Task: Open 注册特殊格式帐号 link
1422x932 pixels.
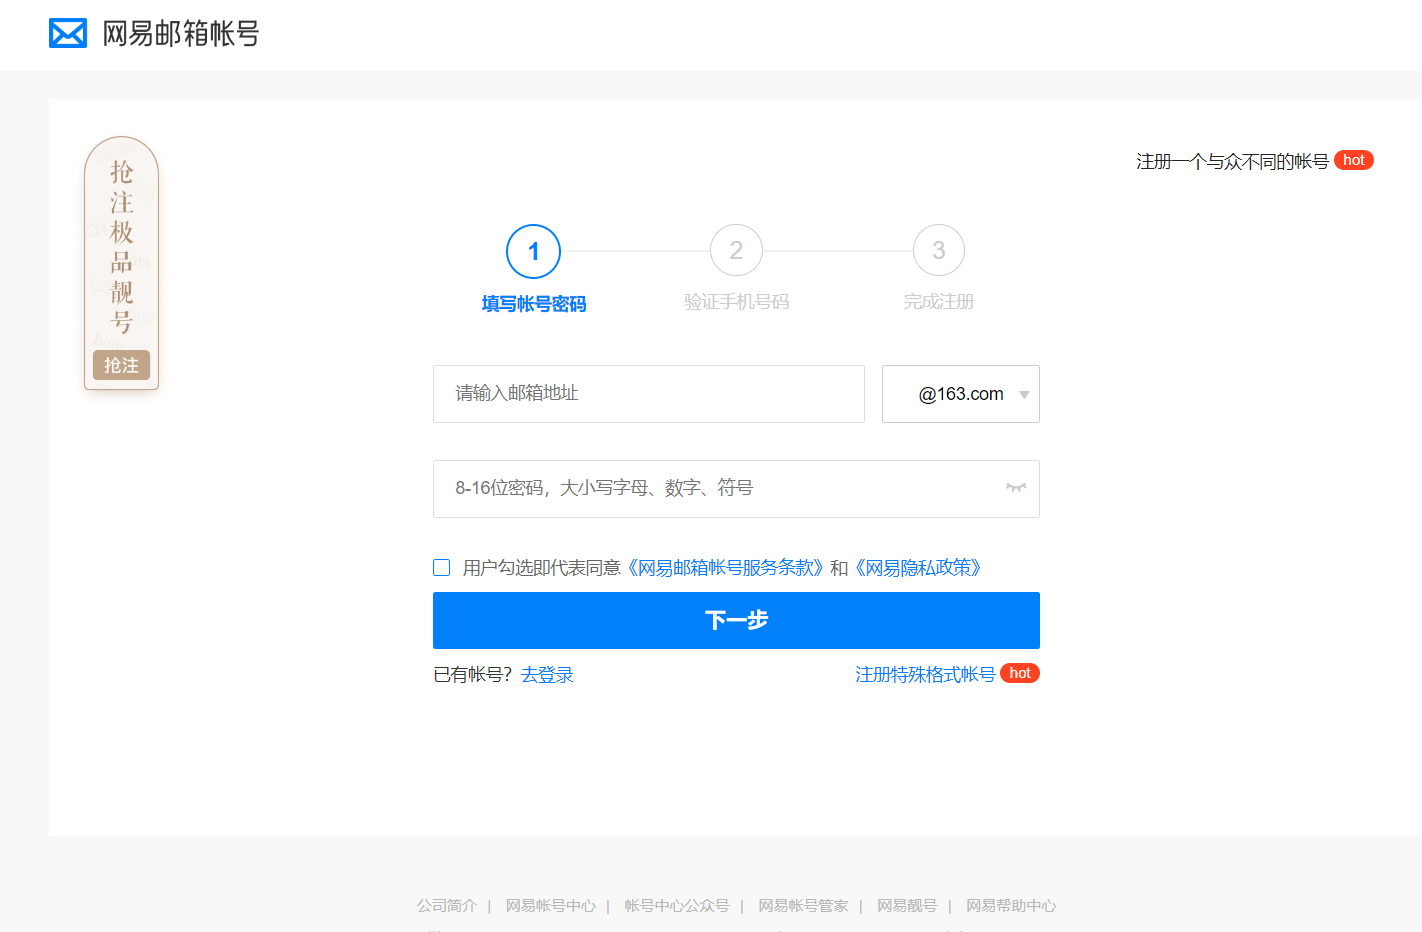Action: 925,675
